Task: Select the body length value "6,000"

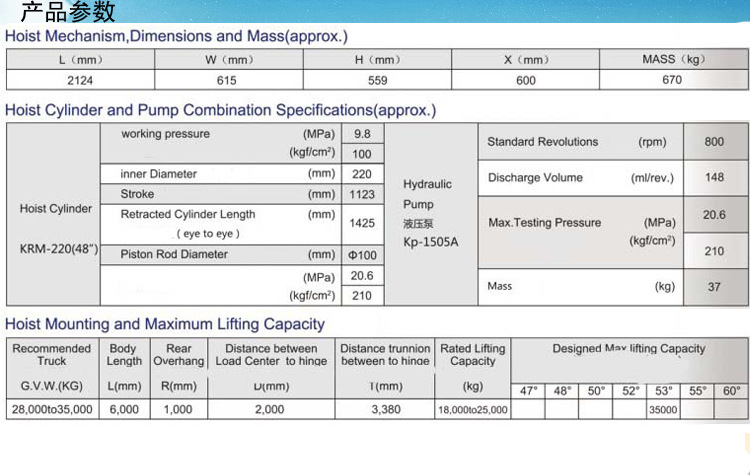Action: tap(124, 409)
